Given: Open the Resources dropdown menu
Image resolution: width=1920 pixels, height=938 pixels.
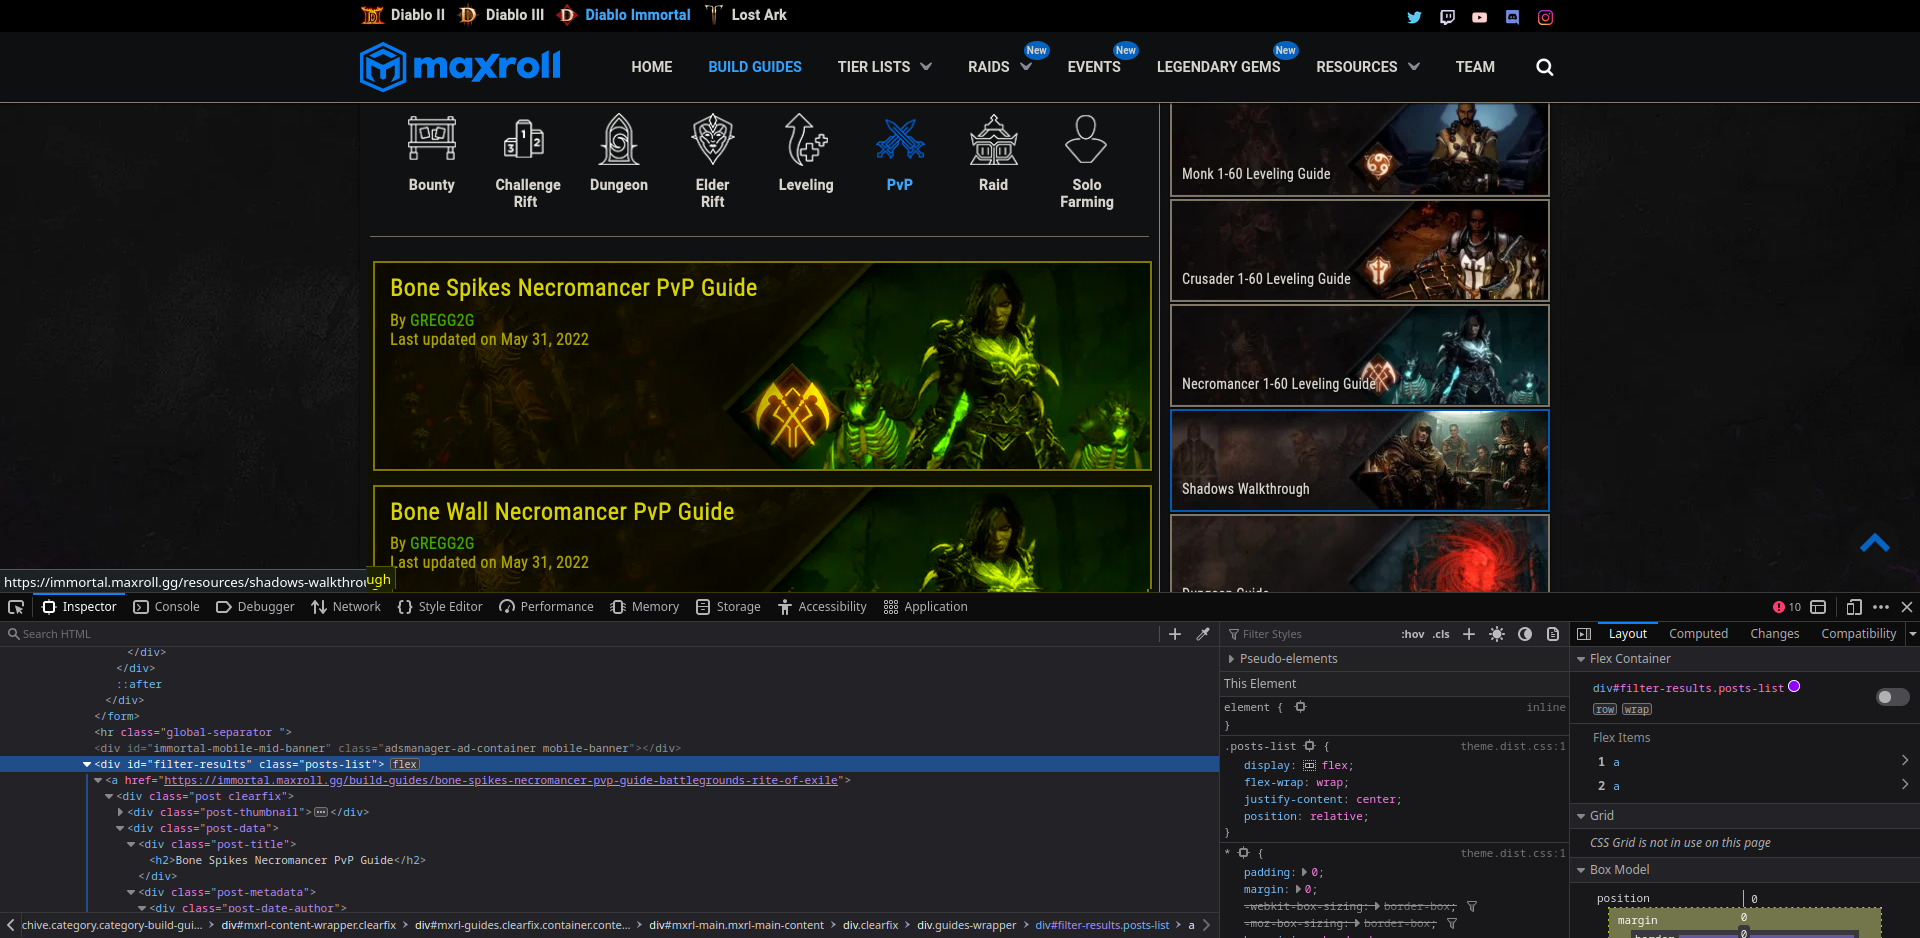Looking at the screenshot, I should (1367, 67).
